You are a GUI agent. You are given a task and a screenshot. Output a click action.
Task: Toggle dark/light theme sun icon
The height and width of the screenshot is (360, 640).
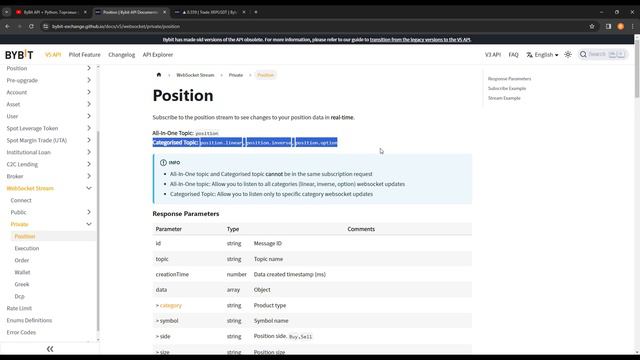[568, 54]
